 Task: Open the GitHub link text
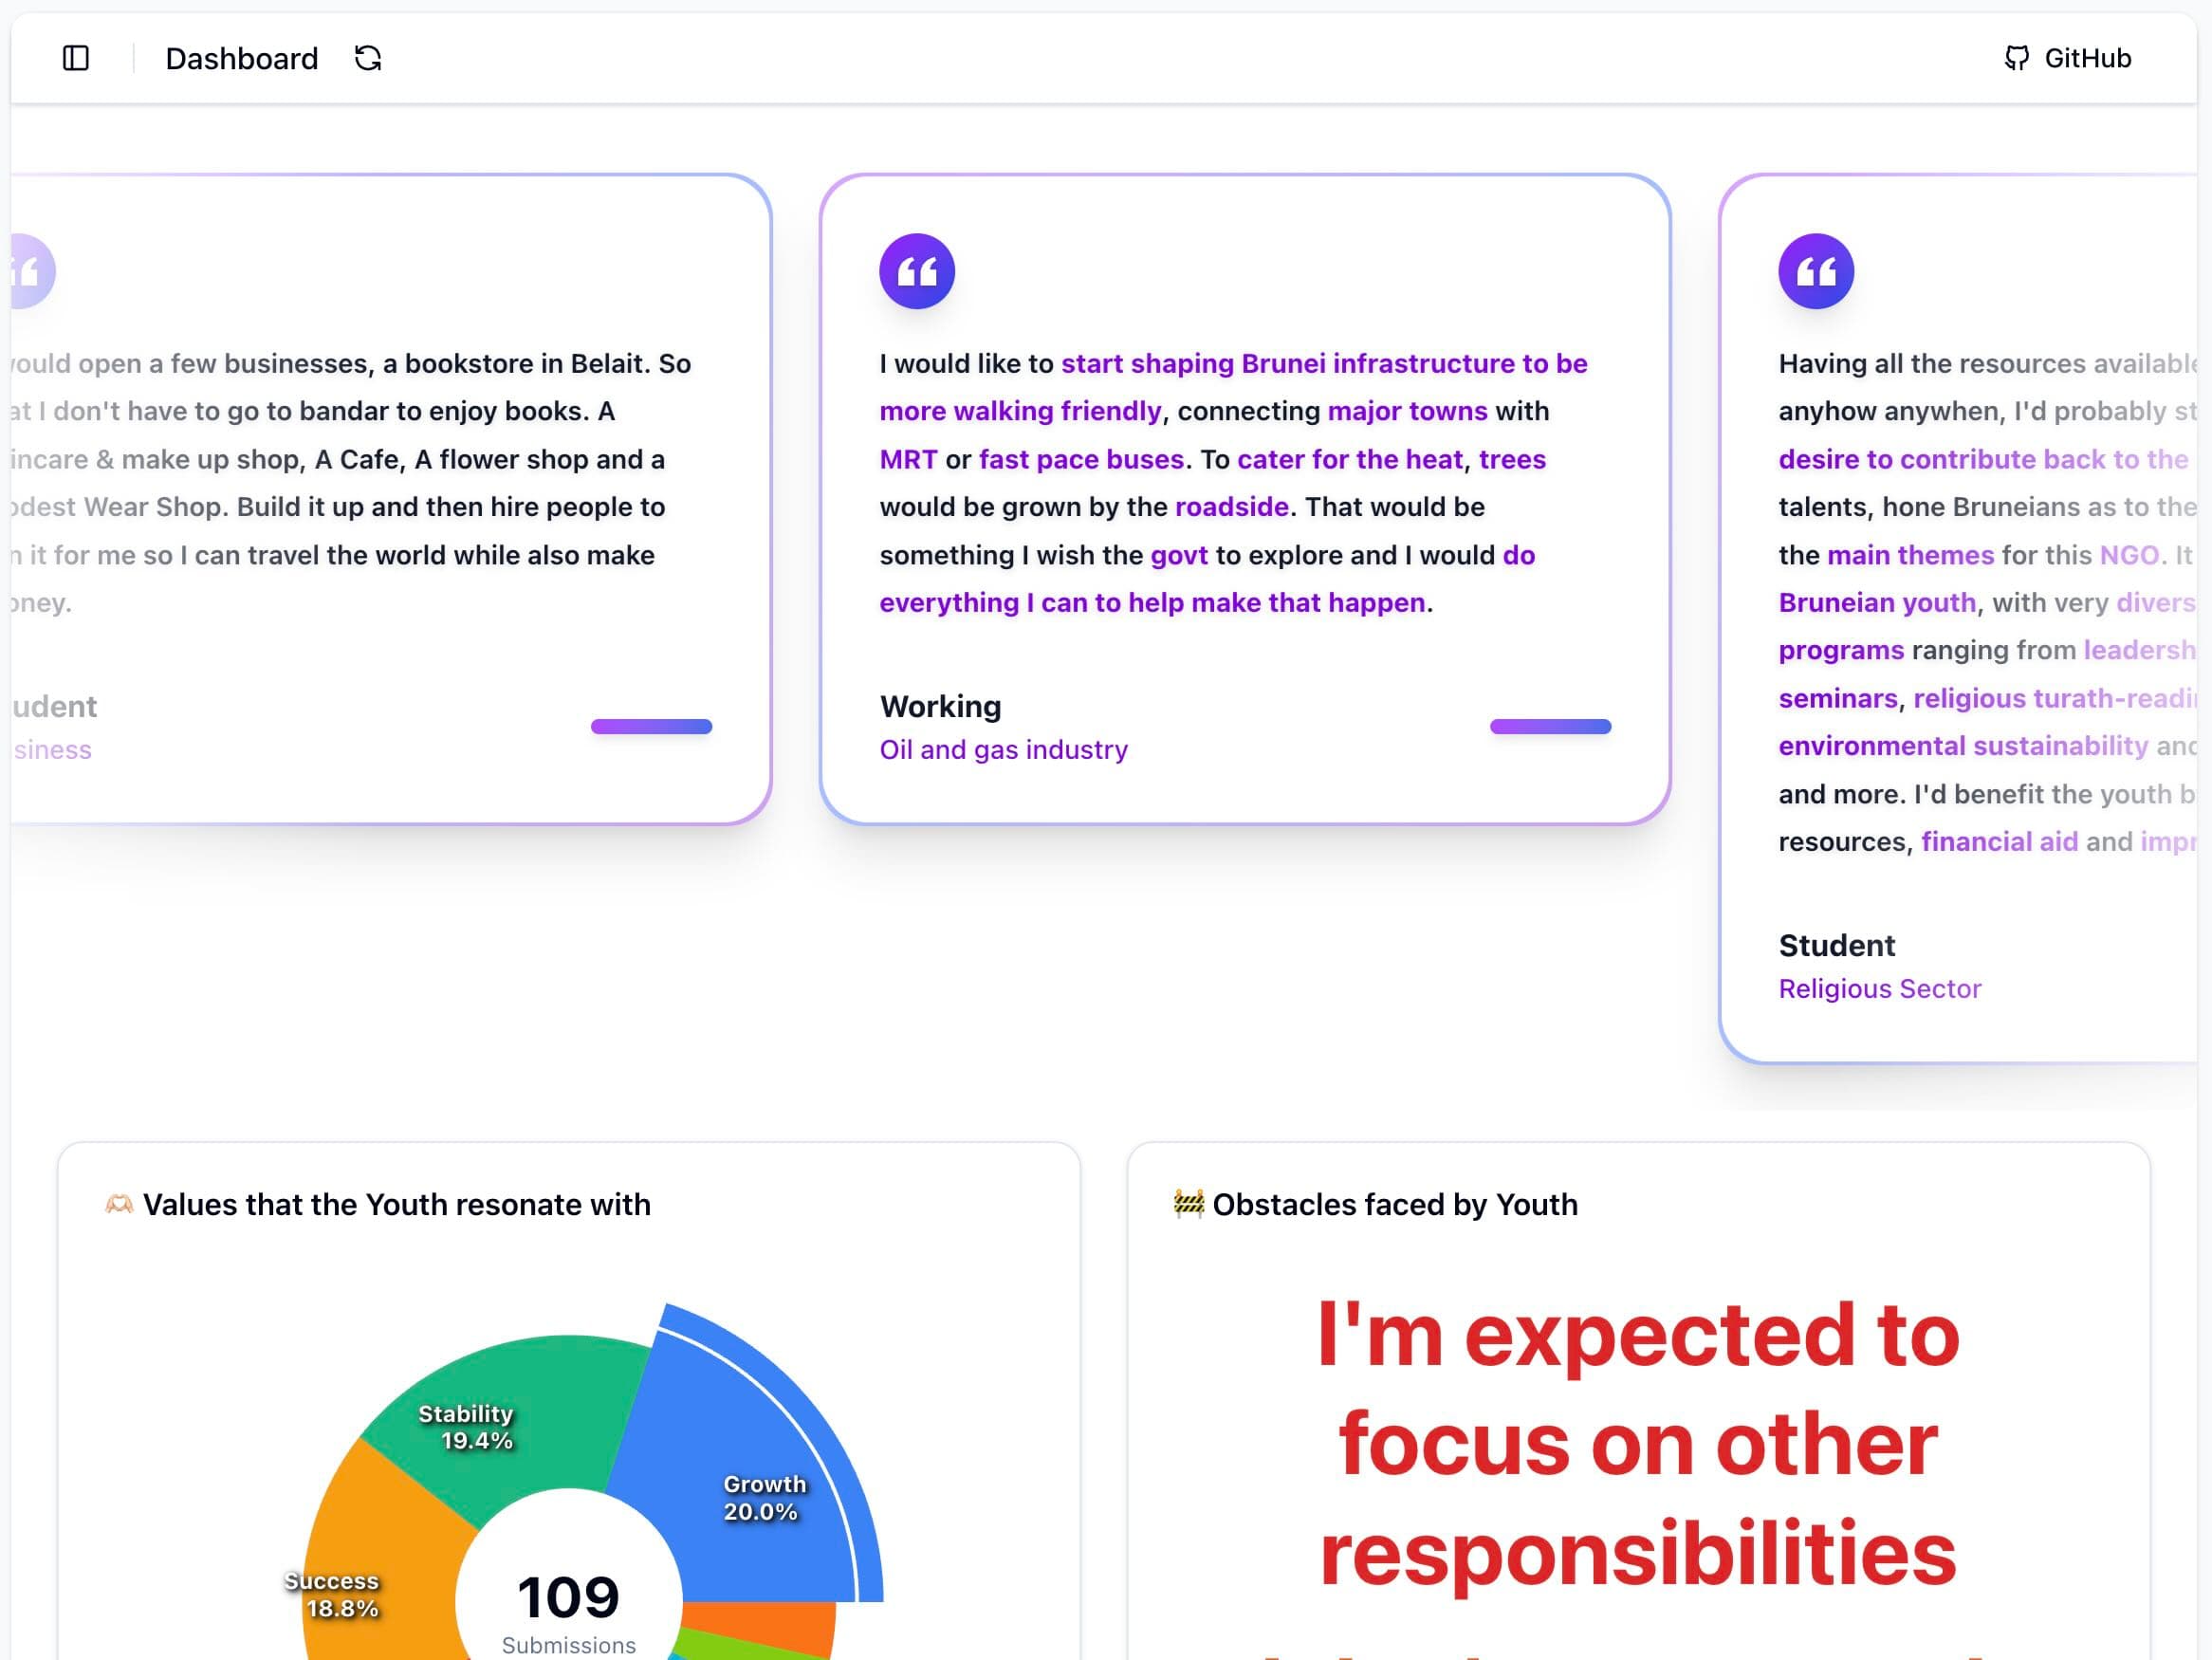tap(2087, 58)
